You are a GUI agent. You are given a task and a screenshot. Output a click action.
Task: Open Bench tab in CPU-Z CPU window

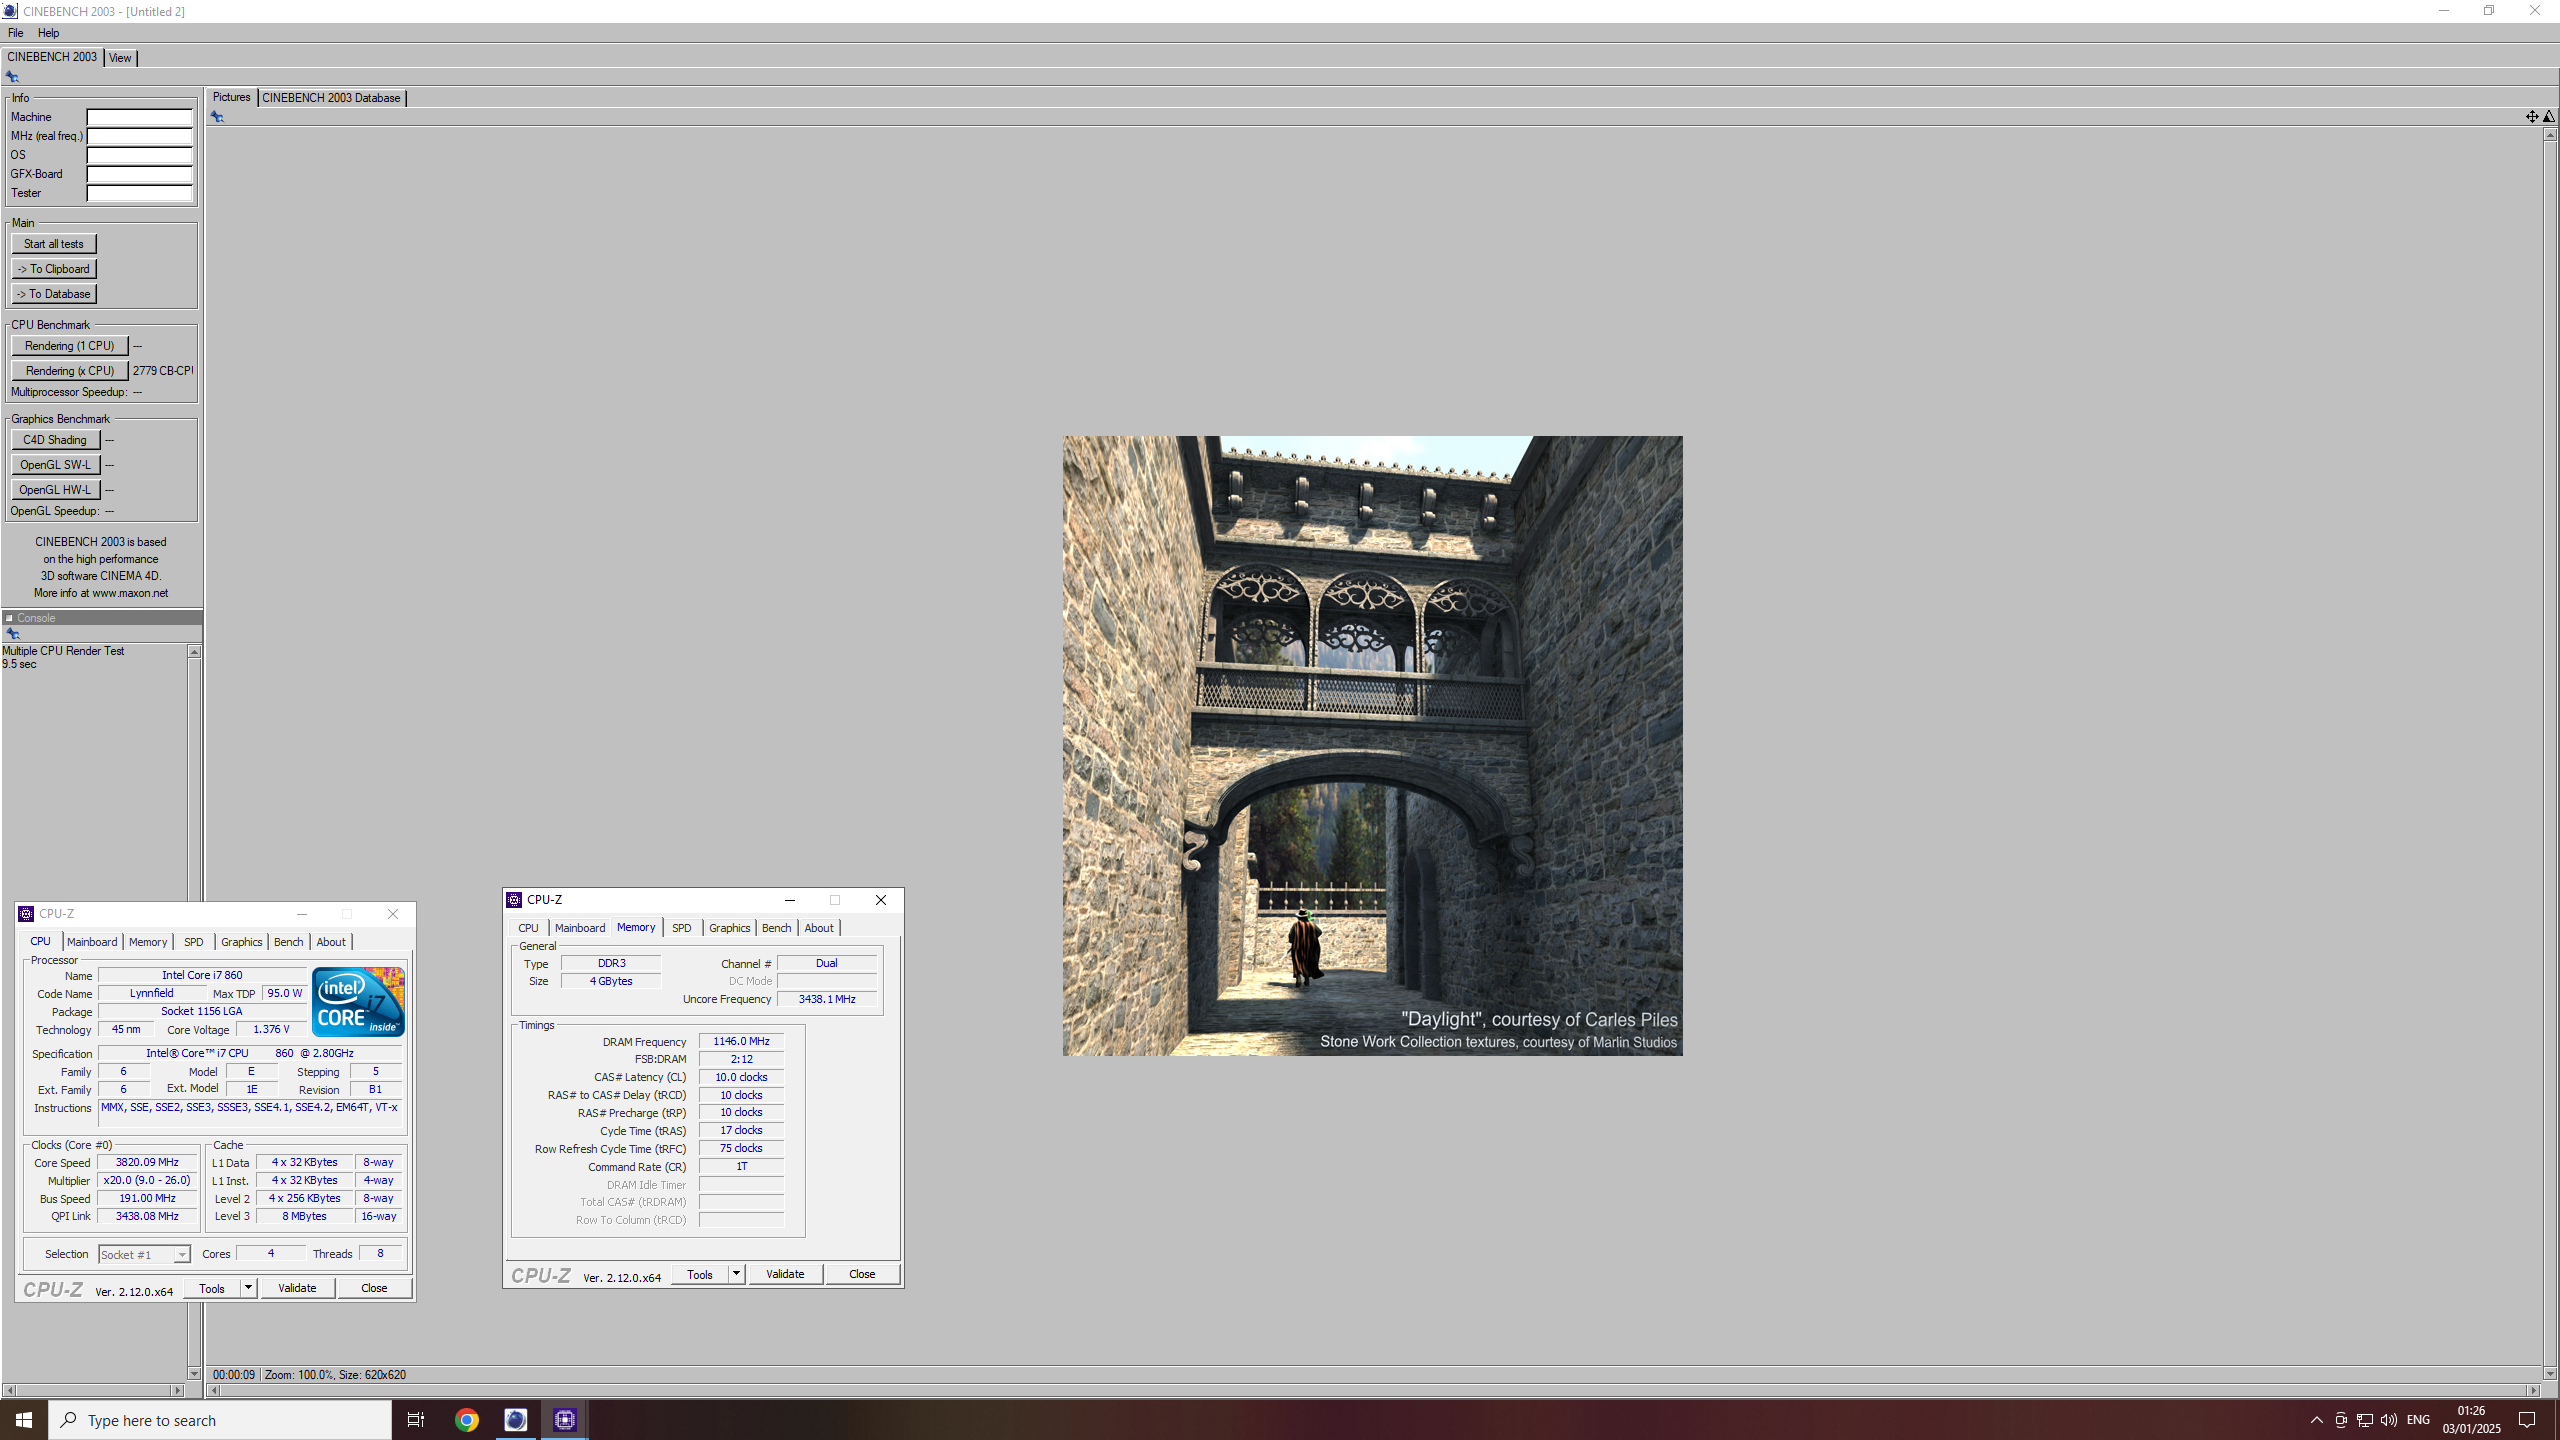click(288, 942)
